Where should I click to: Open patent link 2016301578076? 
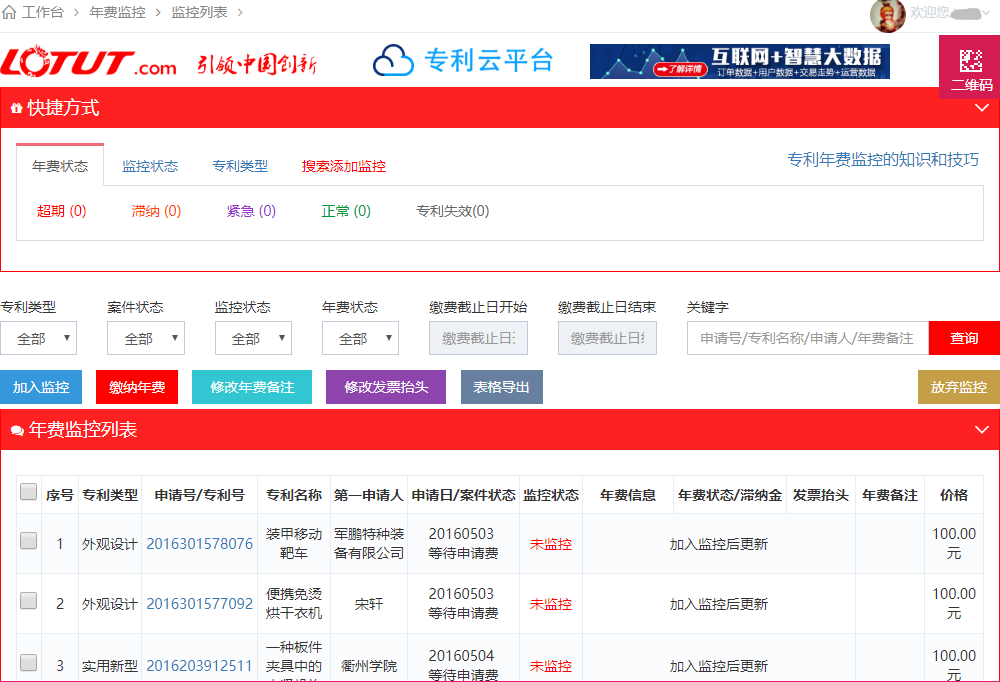click(x=200, y=544)
